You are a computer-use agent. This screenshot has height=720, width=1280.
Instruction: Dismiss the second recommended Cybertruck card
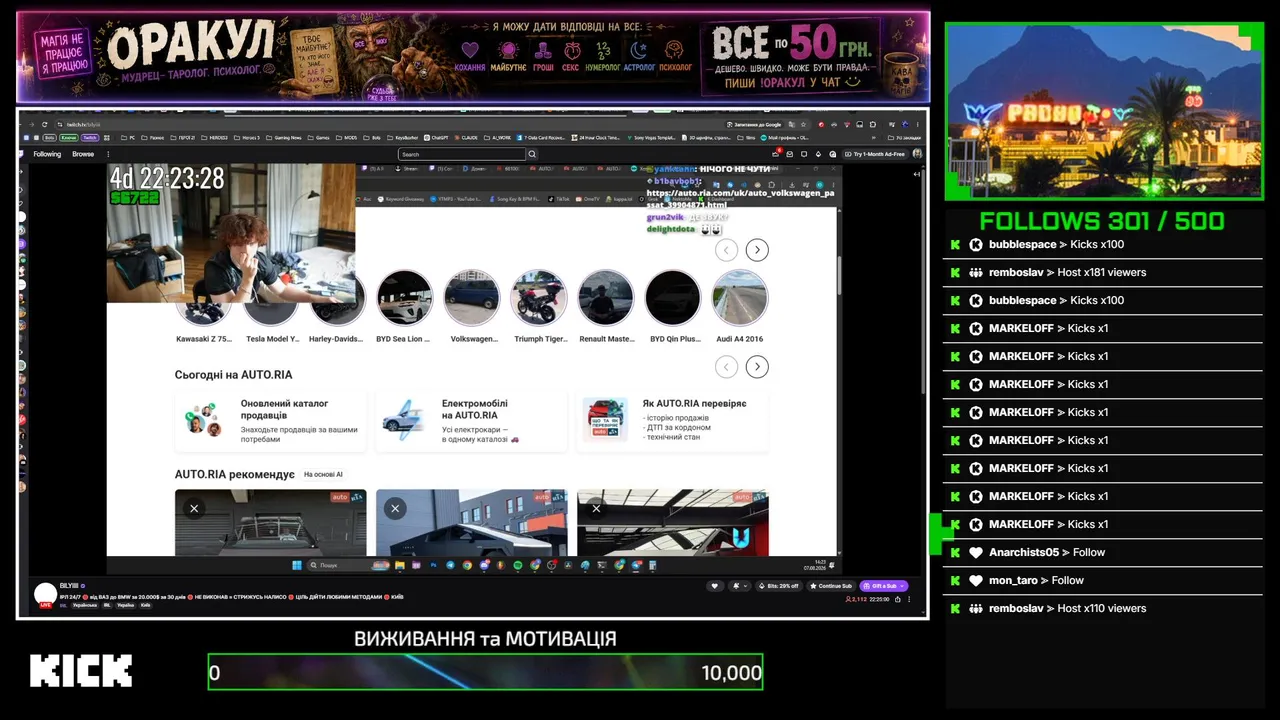click(x=395, y=509)
